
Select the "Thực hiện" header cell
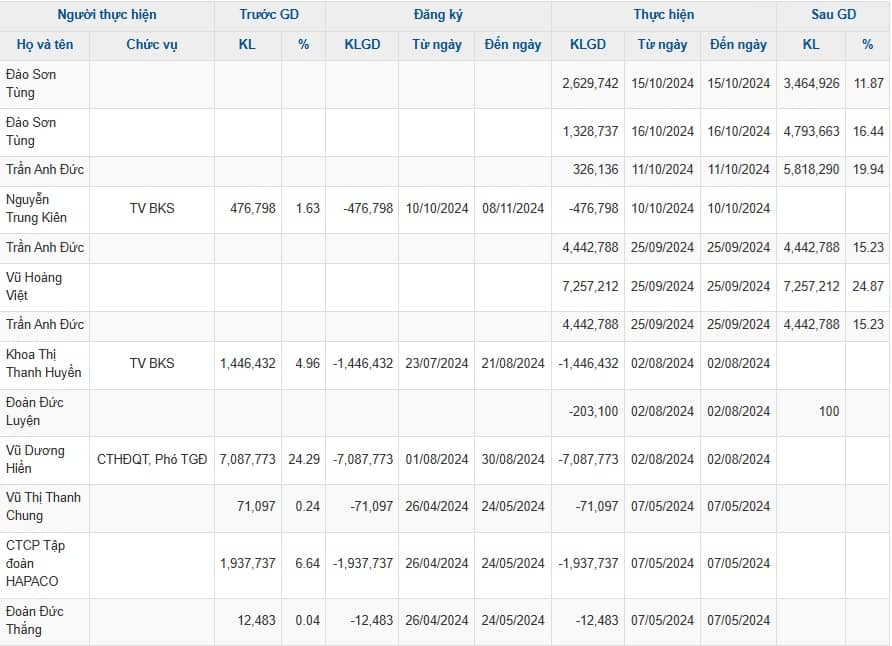click(x=664, y=15)
